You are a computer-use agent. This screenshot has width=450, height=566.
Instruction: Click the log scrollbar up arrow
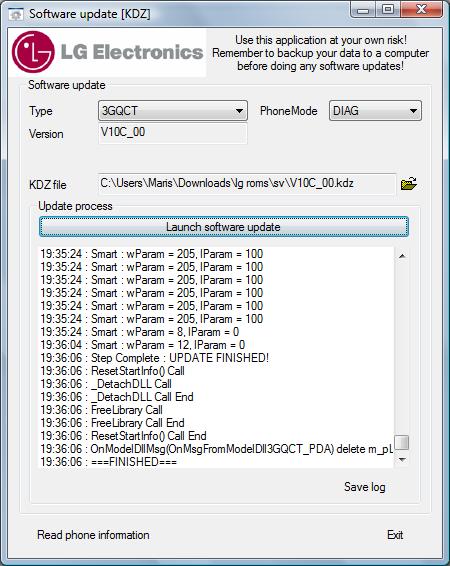click(402, 256)
